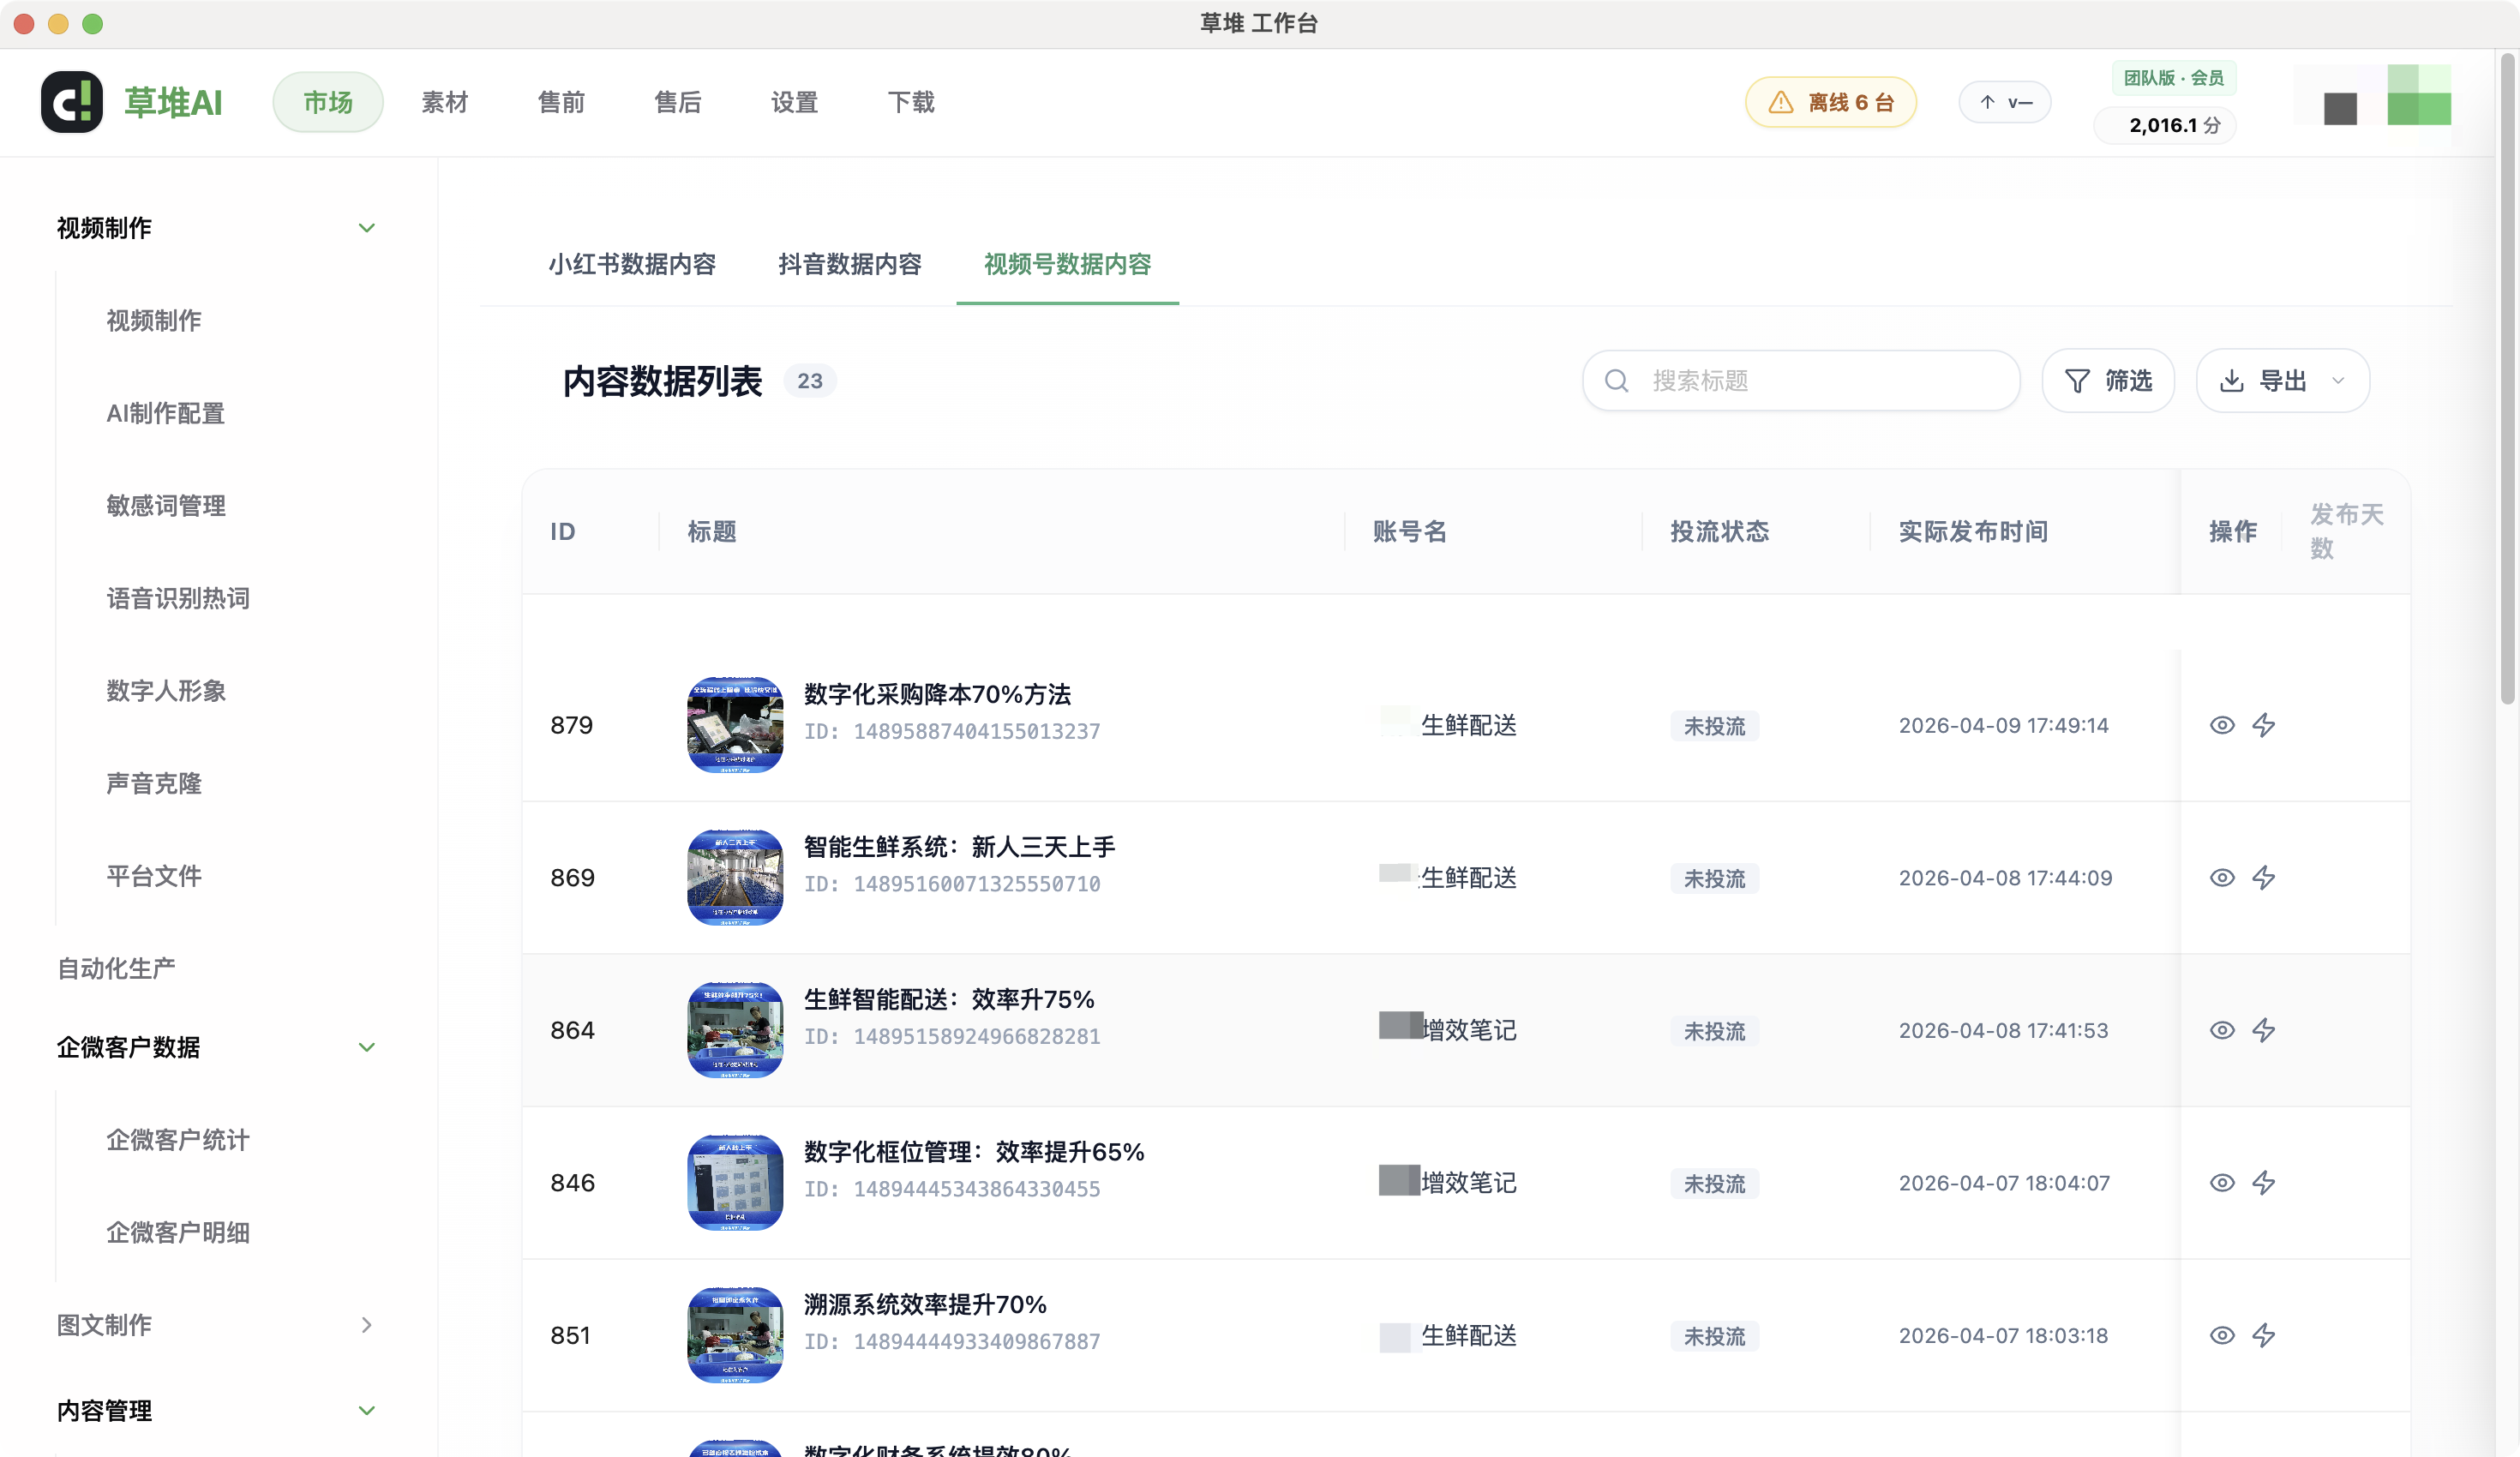Open 语音识别热词 in sidebar
Viewport: 2520px width, 1457px height.
(x=178, y=598)
